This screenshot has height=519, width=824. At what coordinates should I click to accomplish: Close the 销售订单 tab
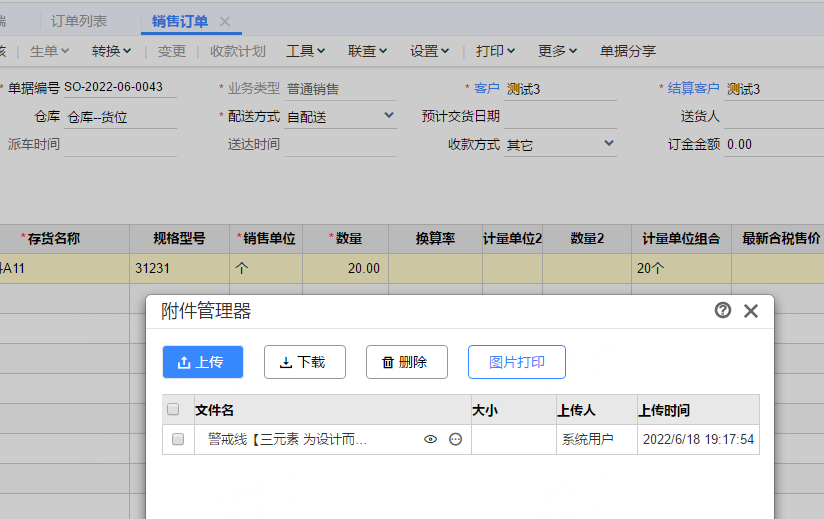point(225,22)
